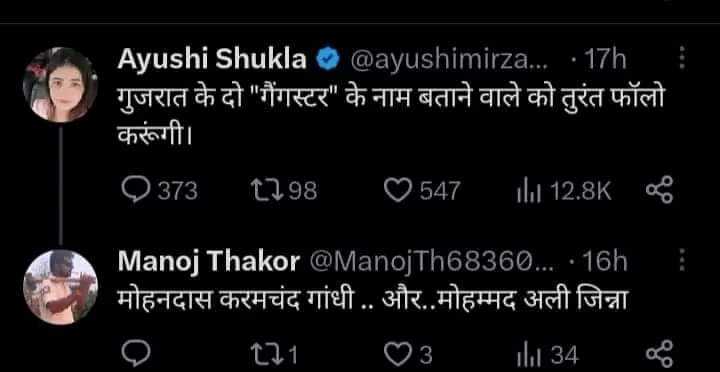720x372 pixels.
Task: Share Manoj Thakor's reply
Action: click(659, 354)
